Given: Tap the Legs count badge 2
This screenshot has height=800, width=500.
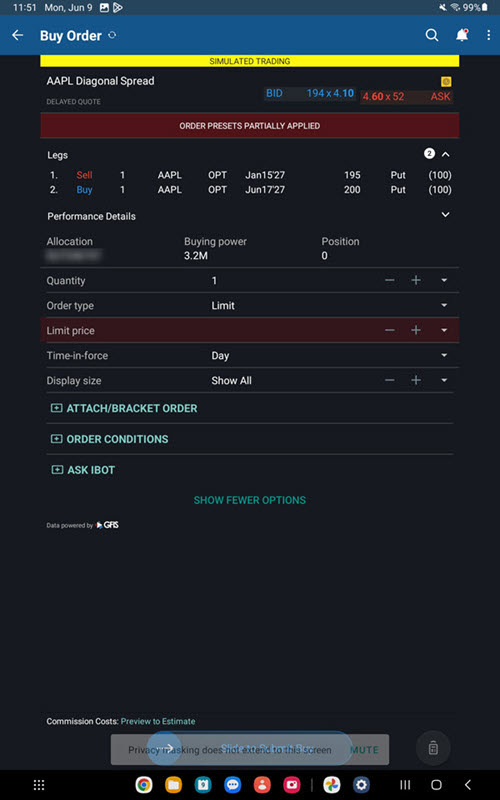Looking at the screenshot, I should 430,154.
